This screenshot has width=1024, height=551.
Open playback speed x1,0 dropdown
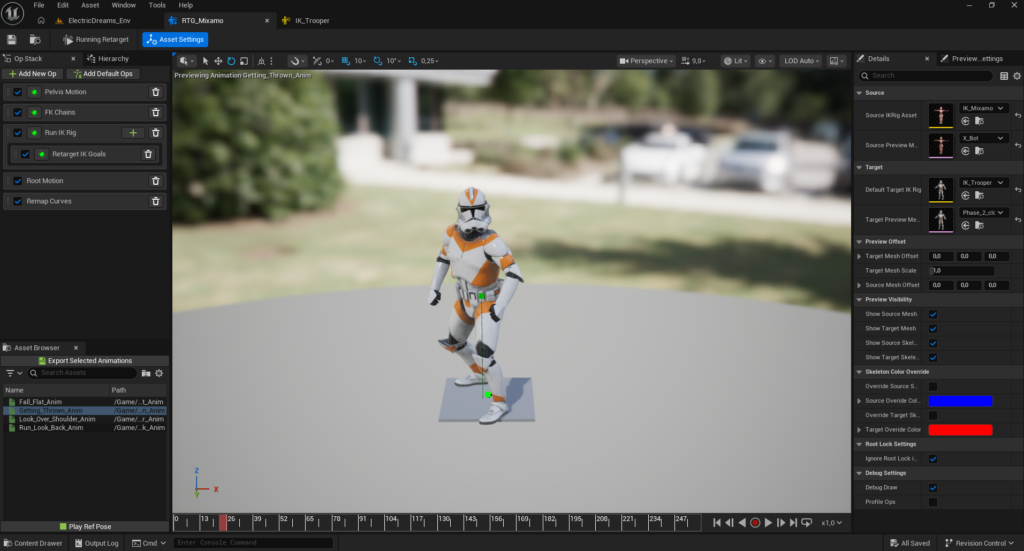coord(831,522)
